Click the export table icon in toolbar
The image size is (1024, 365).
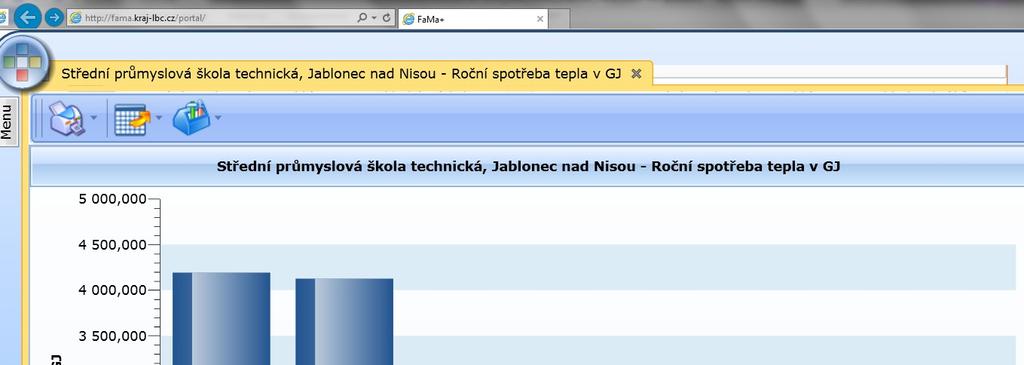(x=132, y=119)
